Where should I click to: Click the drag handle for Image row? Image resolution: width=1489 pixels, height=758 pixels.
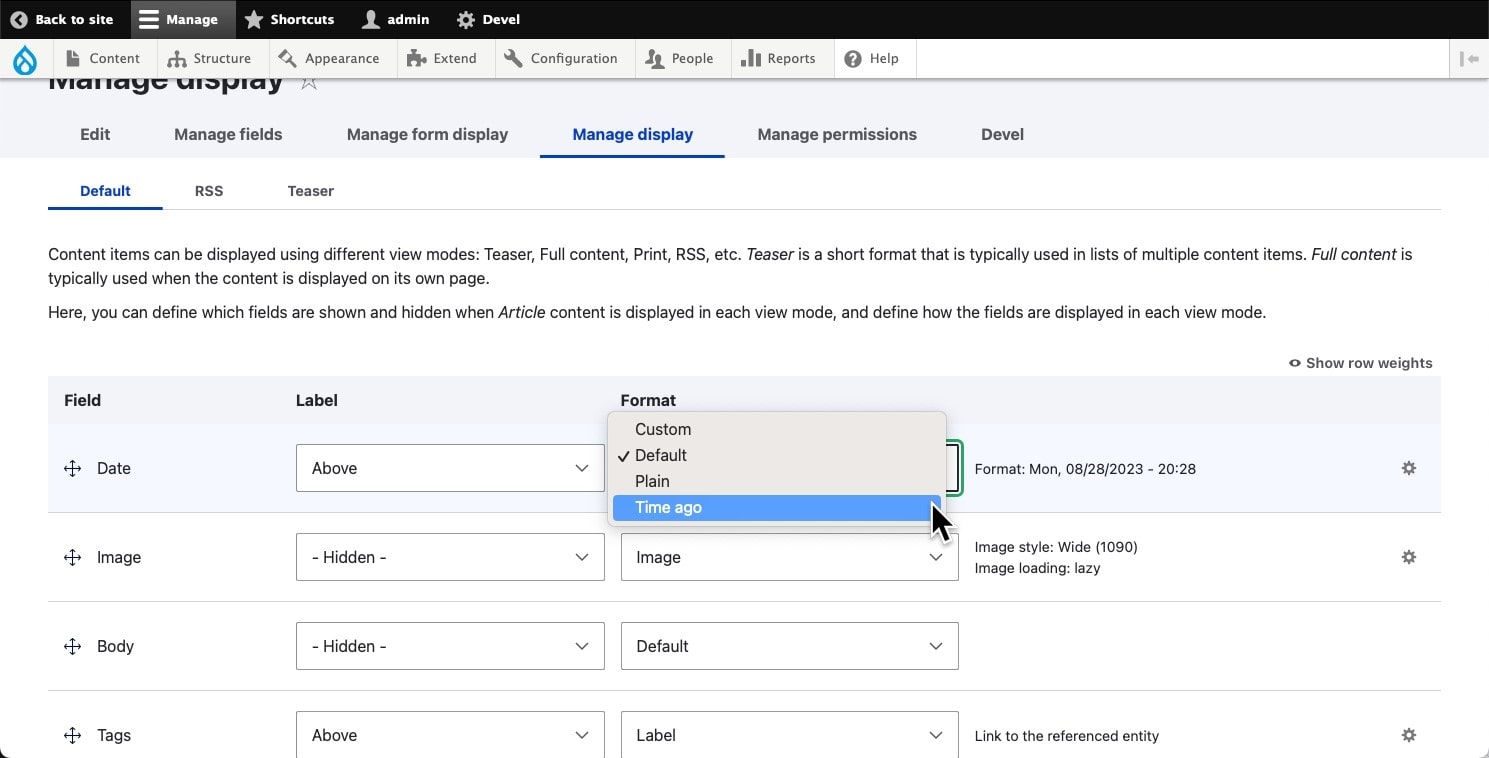pos(72,557)
